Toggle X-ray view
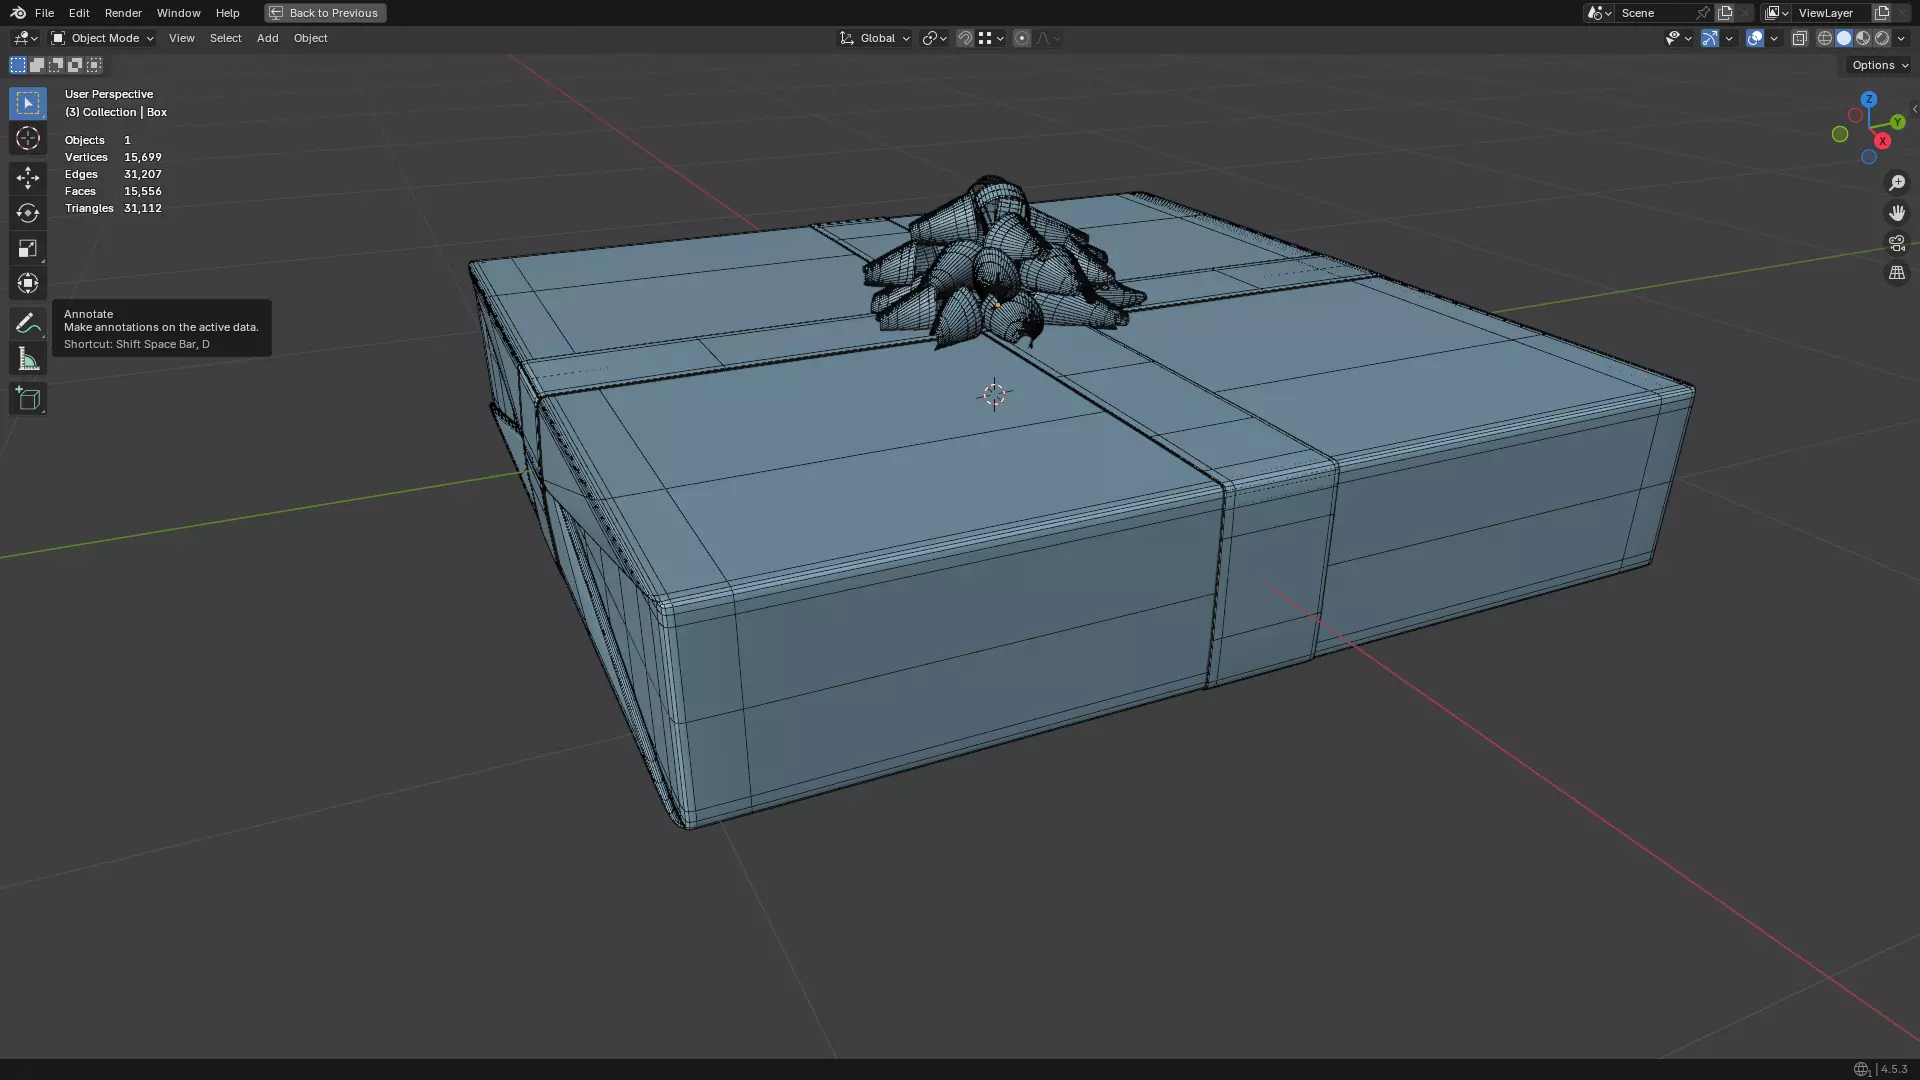1920x1080 pixels. tap(1799, 38)
